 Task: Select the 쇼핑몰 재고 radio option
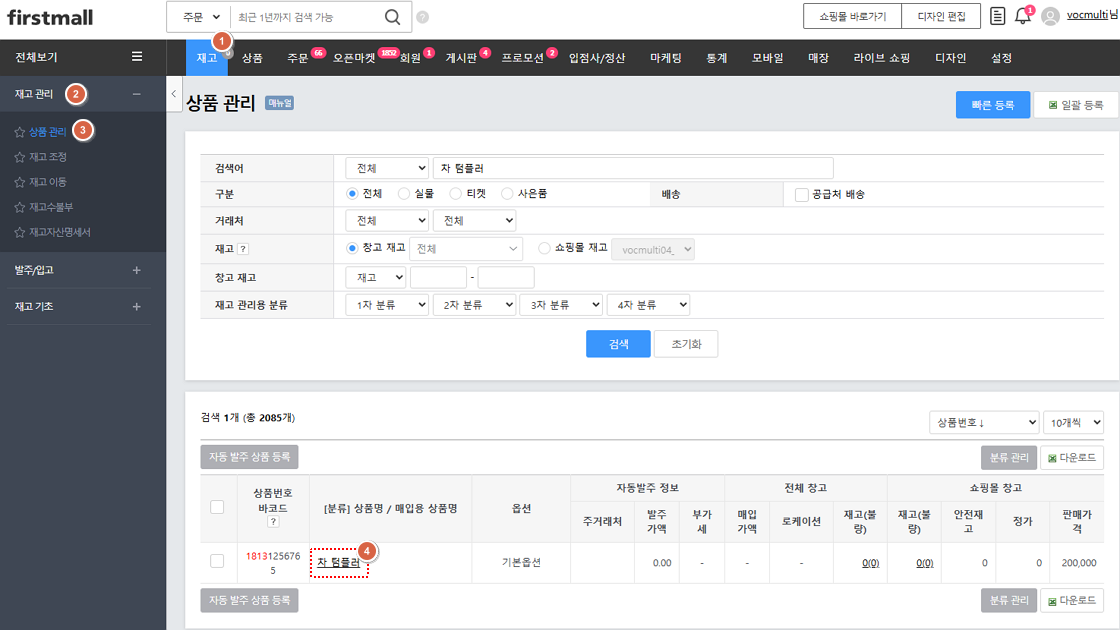(x=544, y=248)
